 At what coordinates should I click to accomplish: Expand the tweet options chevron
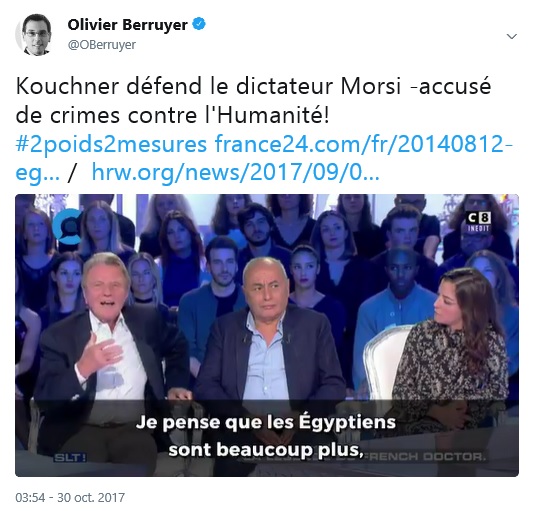(x=512, y=36)
